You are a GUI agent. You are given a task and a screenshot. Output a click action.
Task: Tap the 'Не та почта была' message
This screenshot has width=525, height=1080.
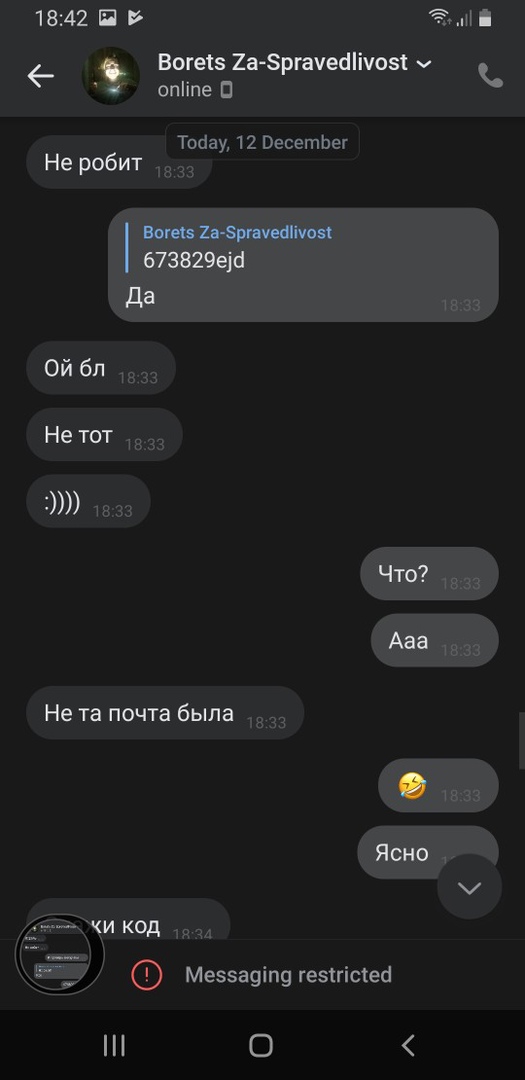pos(165,713)
